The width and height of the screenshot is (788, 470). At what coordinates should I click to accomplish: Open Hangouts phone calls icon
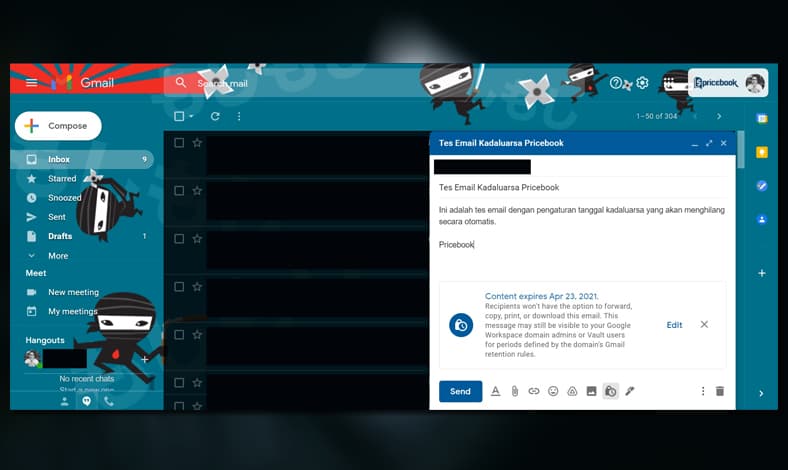[x=109, y=401]
